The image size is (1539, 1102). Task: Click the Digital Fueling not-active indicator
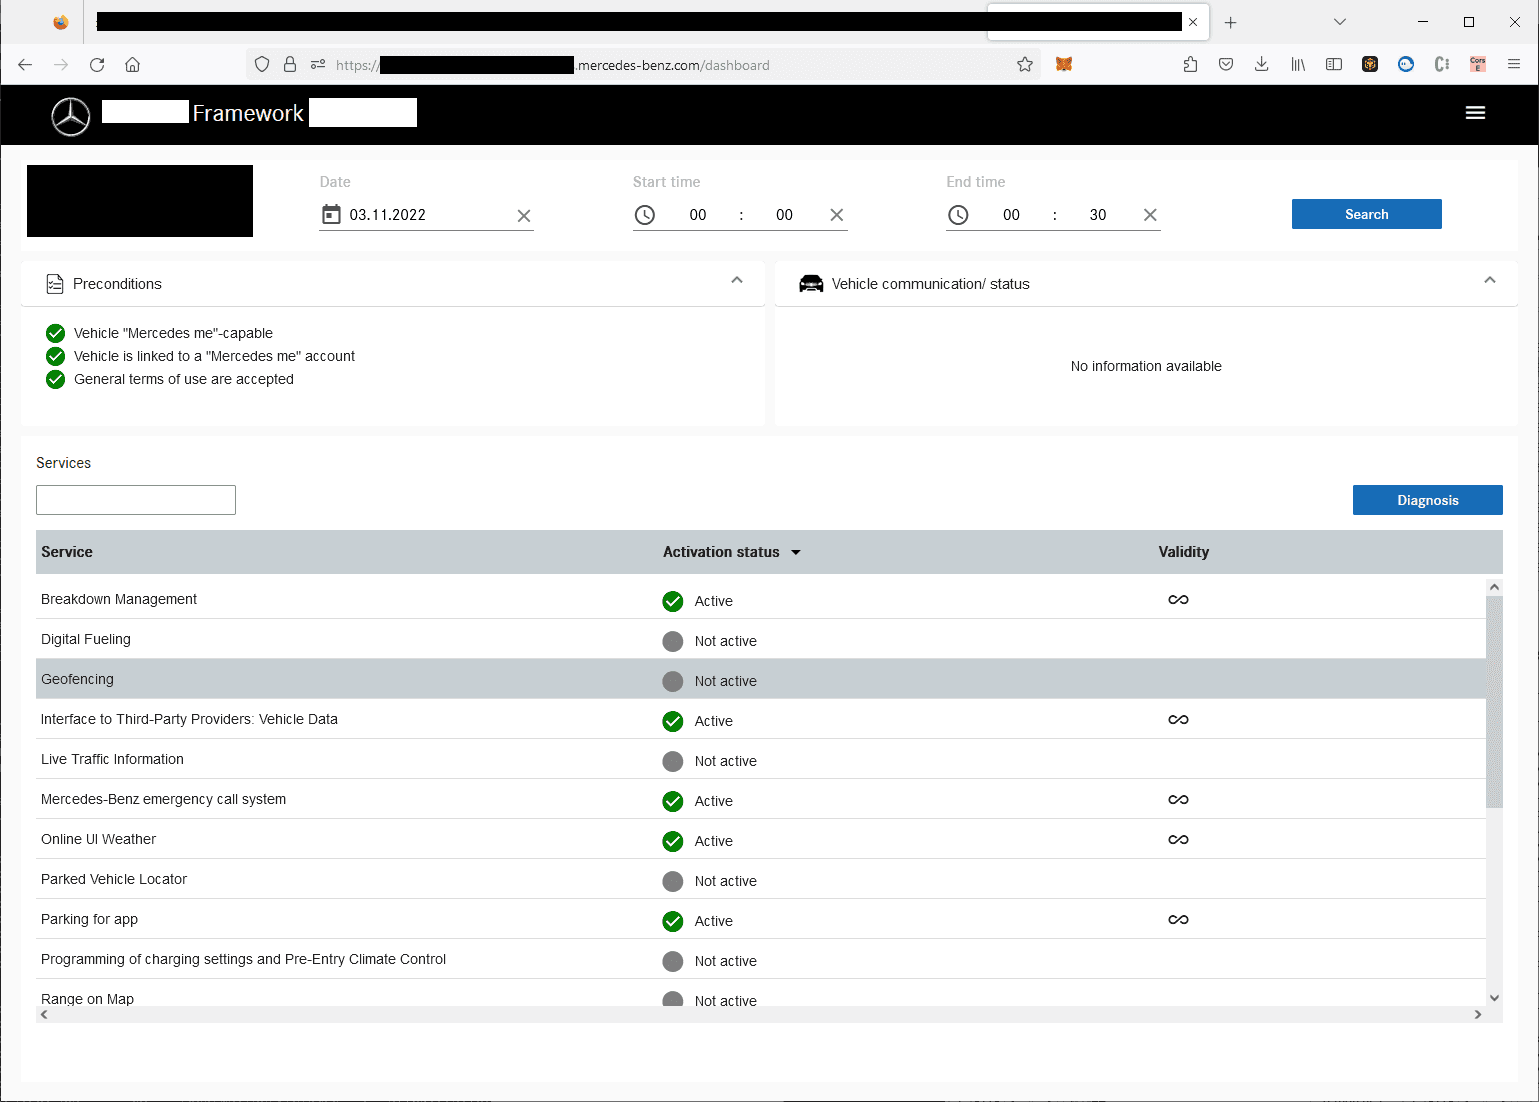click(673, 641)
